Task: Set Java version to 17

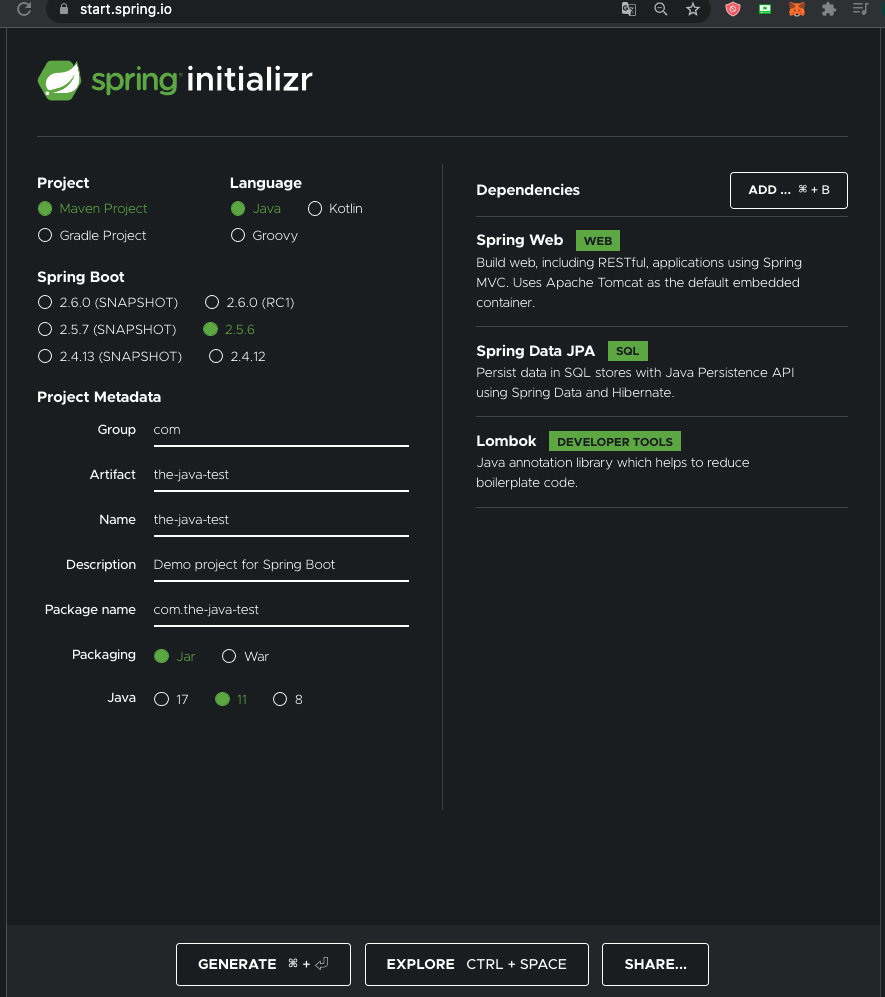Action: [x=171, y=699]
